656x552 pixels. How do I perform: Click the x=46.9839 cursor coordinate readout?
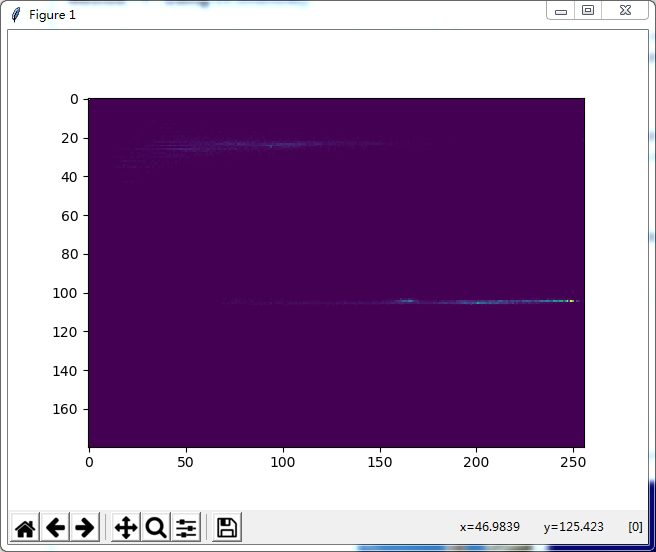click(x=489, y=526)
